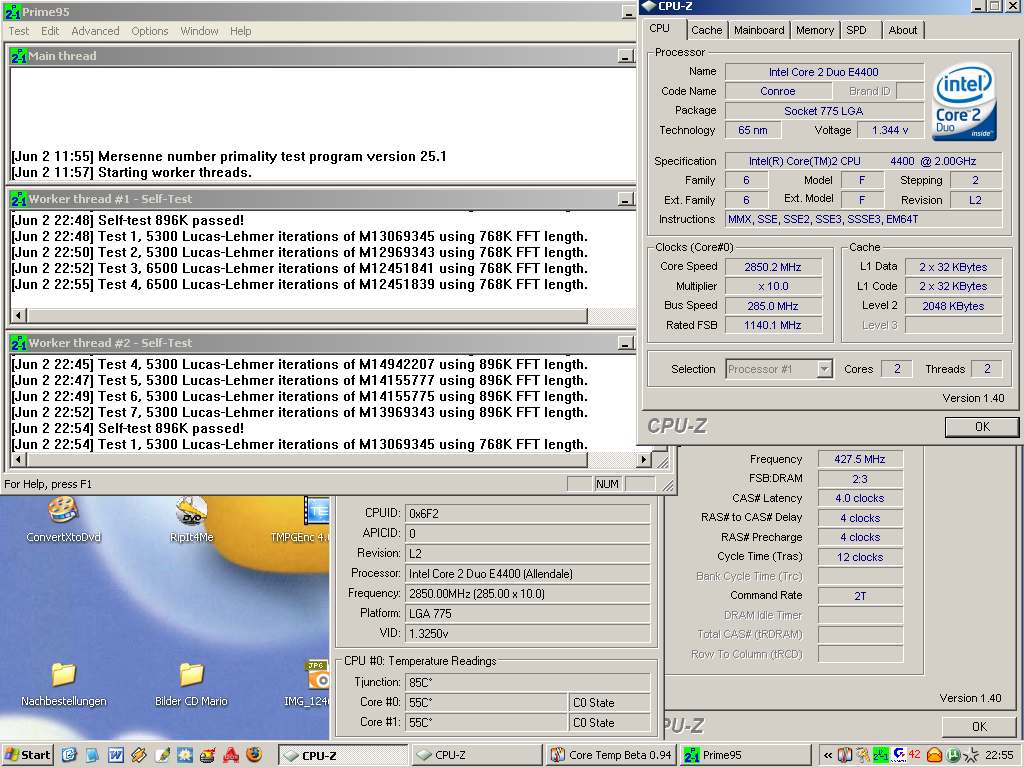Image resolution: width=1024 pixels, height=768 pixels.
Task: Open the Nachbestellungen folder on the desktop
Action: tap(63, 684)
